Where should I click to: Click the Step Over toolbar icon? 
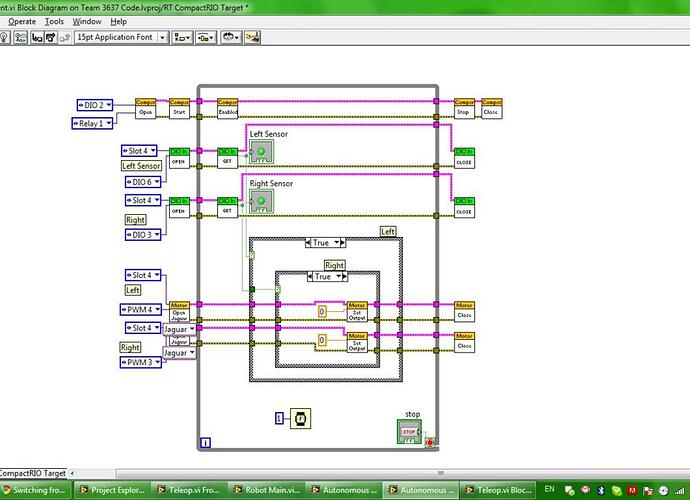[x=51, y=38]
